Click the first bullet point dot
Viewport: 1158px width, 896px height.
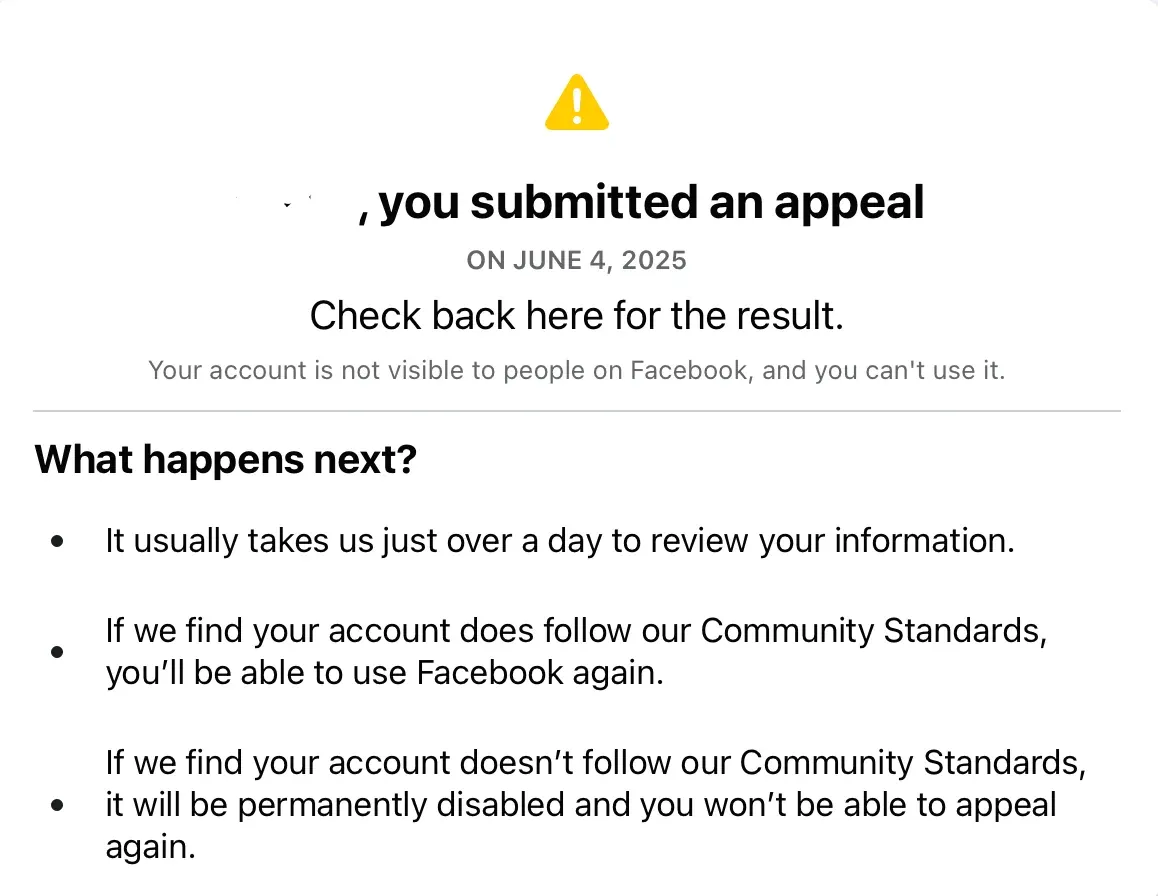58,541
